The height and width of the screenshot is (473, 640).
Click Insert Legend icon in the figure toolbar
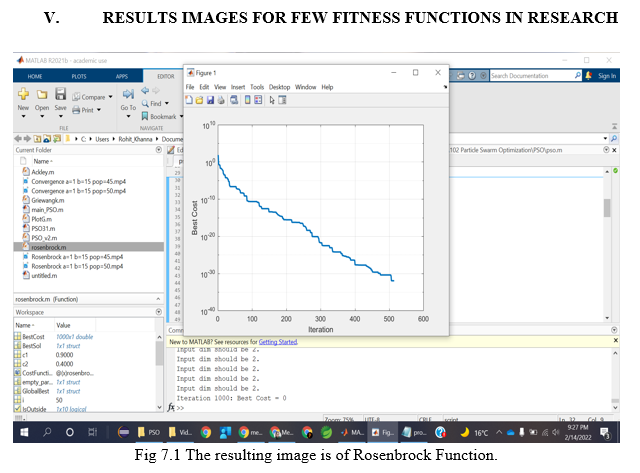pos(258,100)
